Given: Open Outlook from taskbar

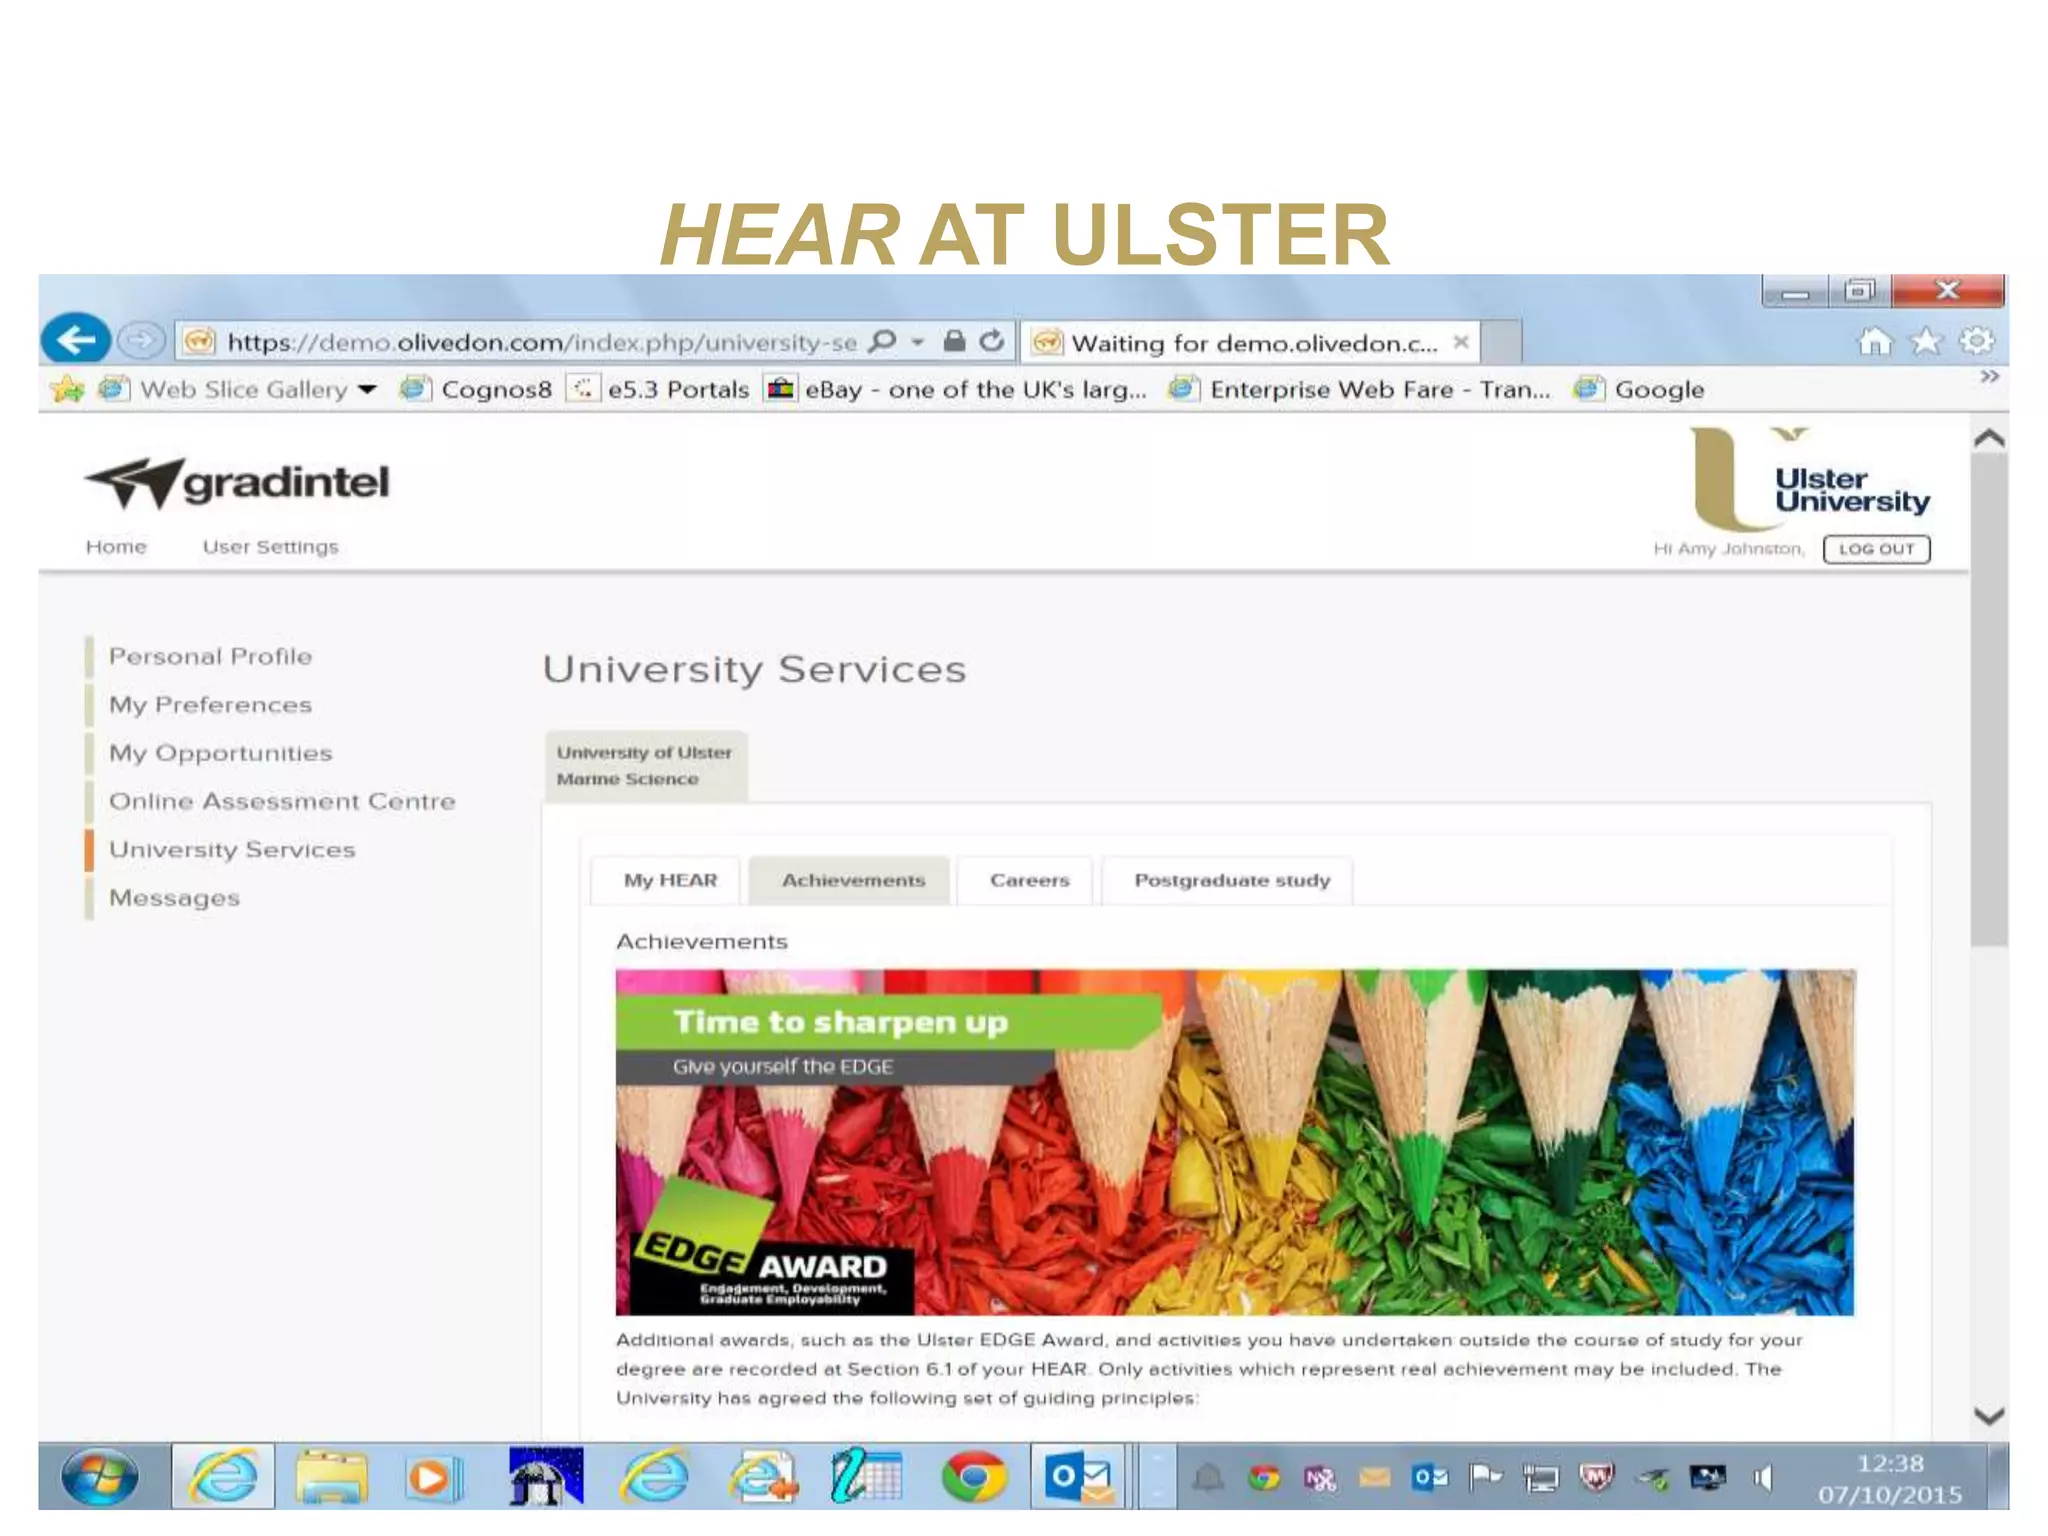Looking at the screenshot, I should click(1077, 1478).
